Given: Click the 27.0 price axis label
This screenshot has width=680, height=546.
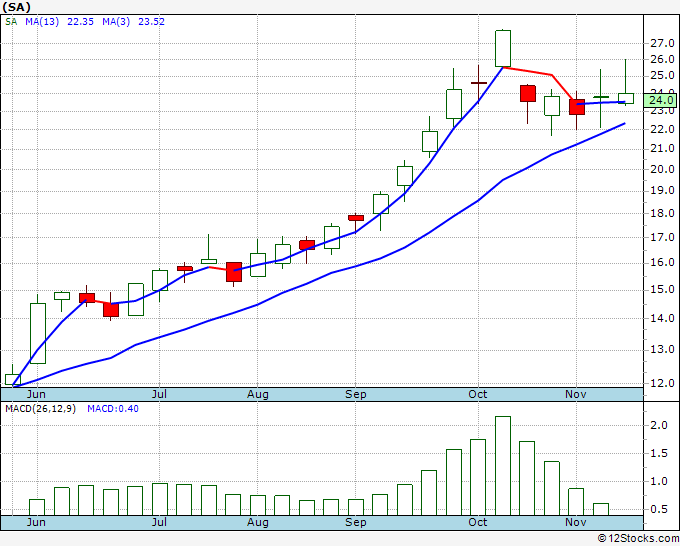Looking at the screenshot, I should [661, 44].
